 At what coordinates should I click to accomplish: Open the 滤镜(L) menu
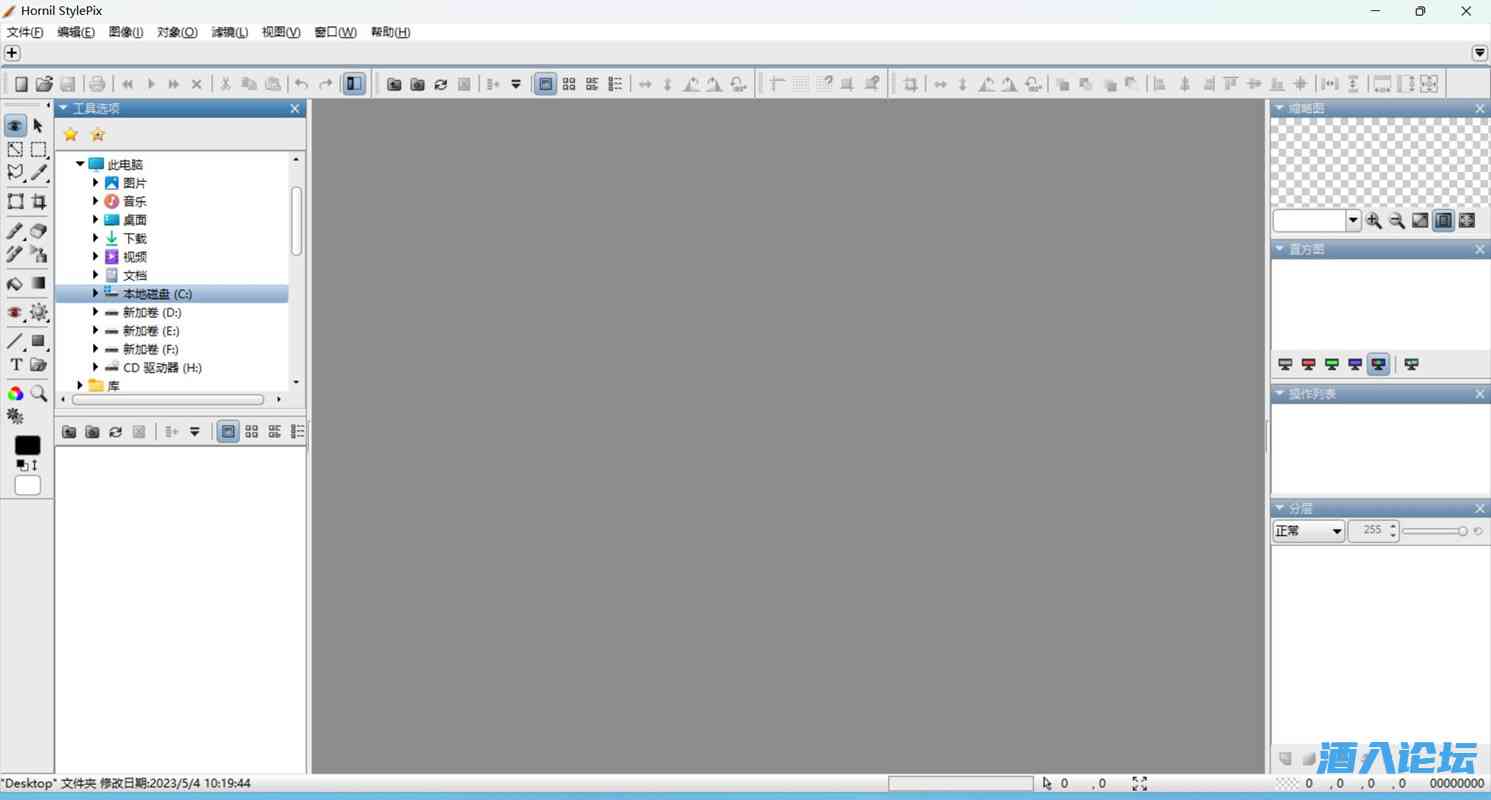(229, 32)
